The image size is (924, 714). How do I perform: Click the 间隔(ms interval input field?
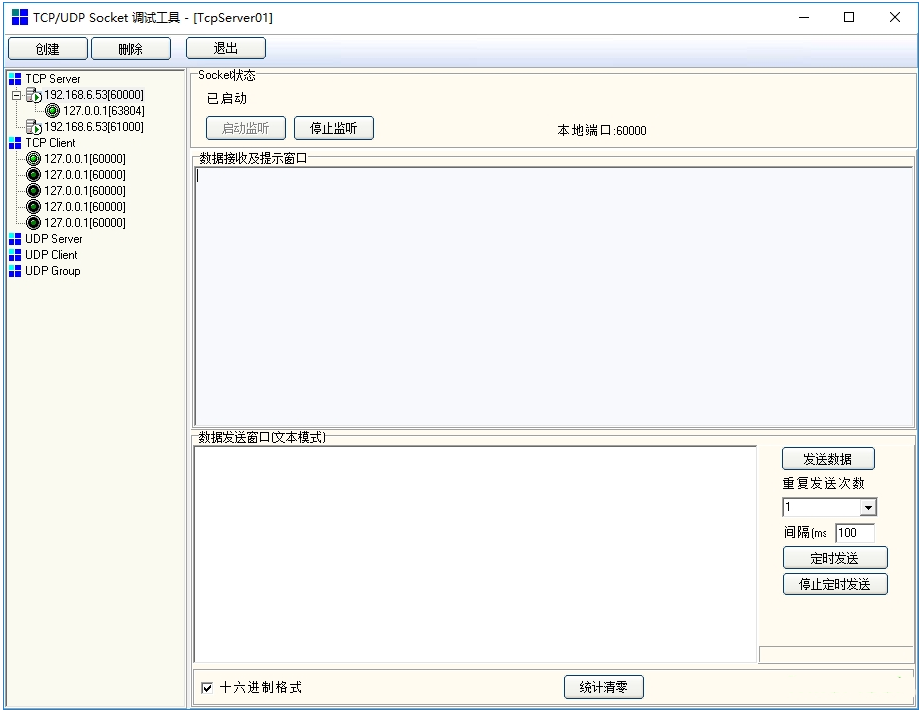click(855, 533)
